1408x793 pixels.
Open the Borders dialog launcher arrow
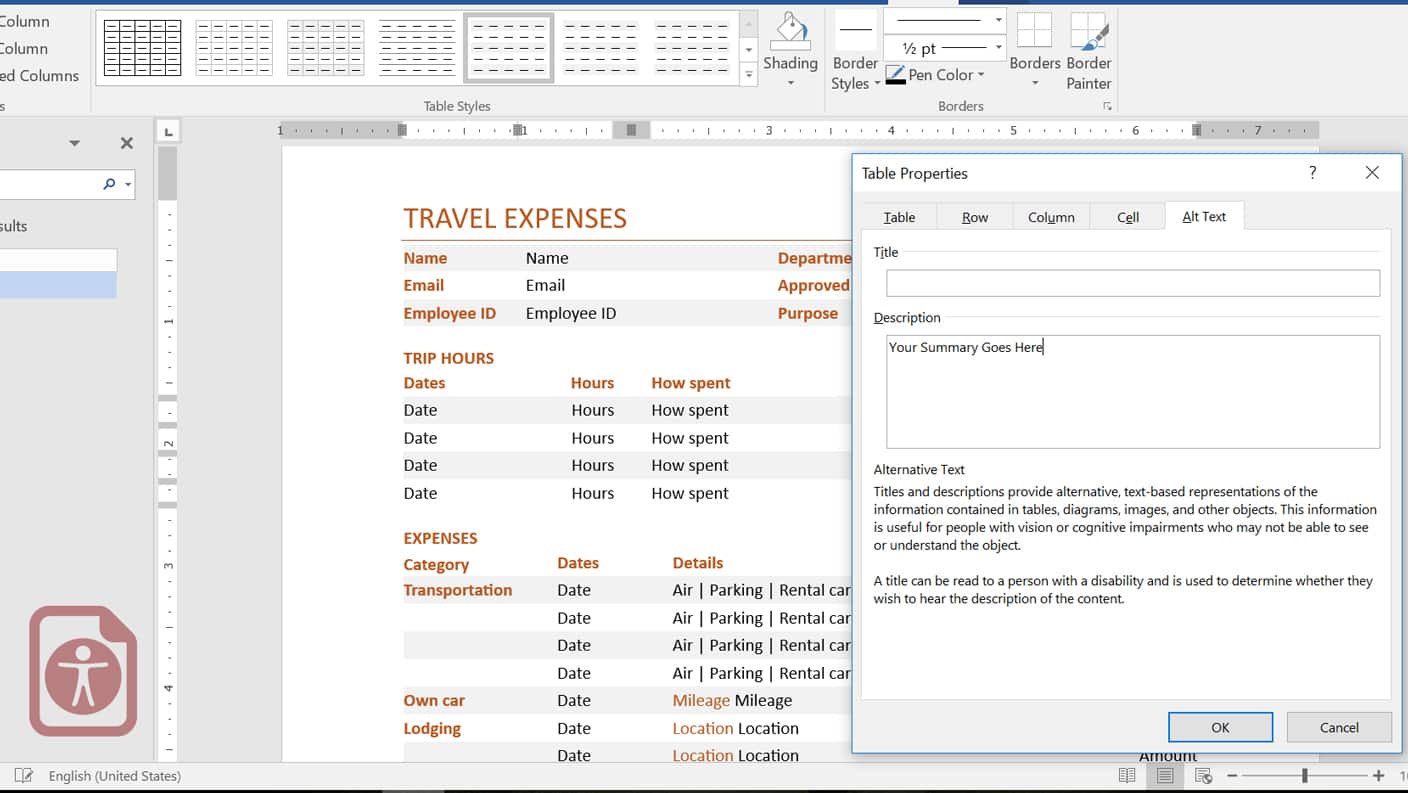1106,105
